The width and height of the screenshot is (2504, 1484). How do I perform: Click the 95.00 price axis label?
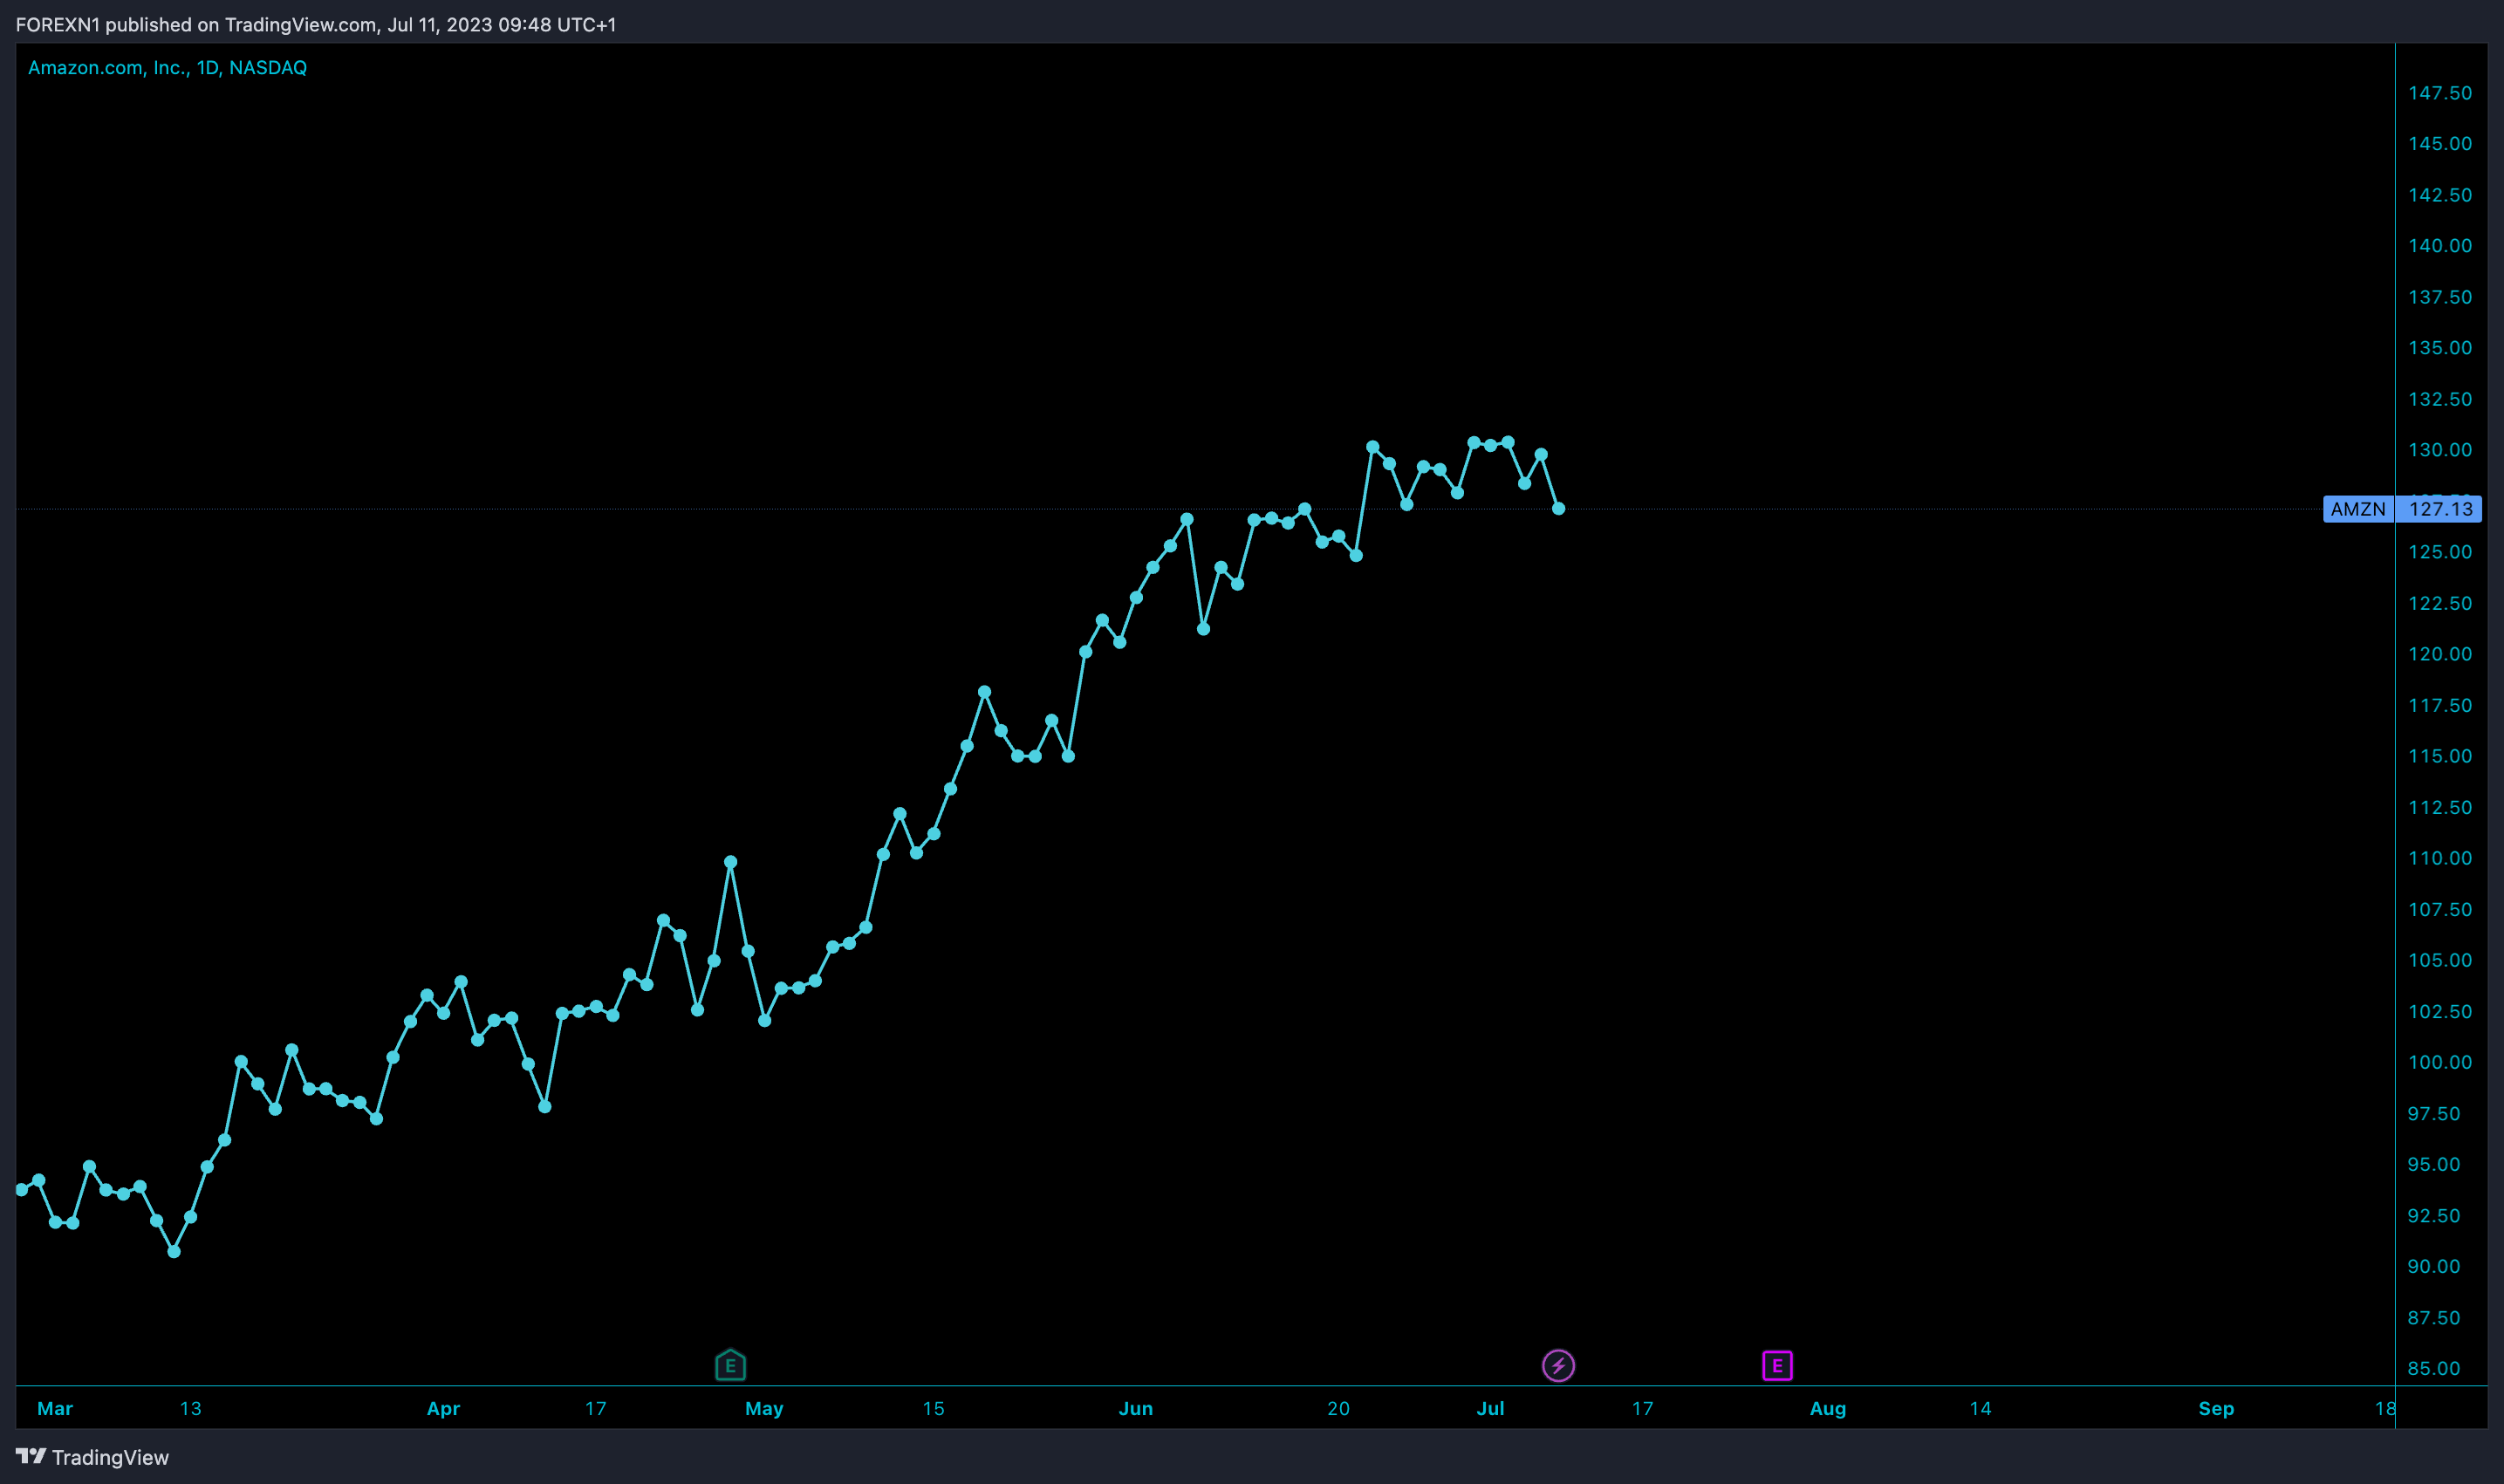(x=2433, y=1165)
